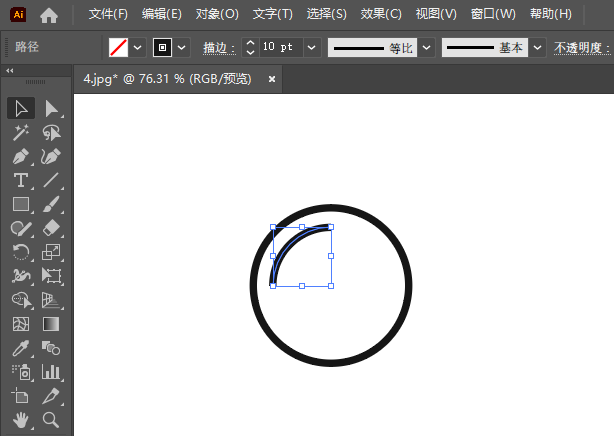The height and width of the screenshot is (436, 614).
Task: Pick the Mesh tool
Action: 21,324
